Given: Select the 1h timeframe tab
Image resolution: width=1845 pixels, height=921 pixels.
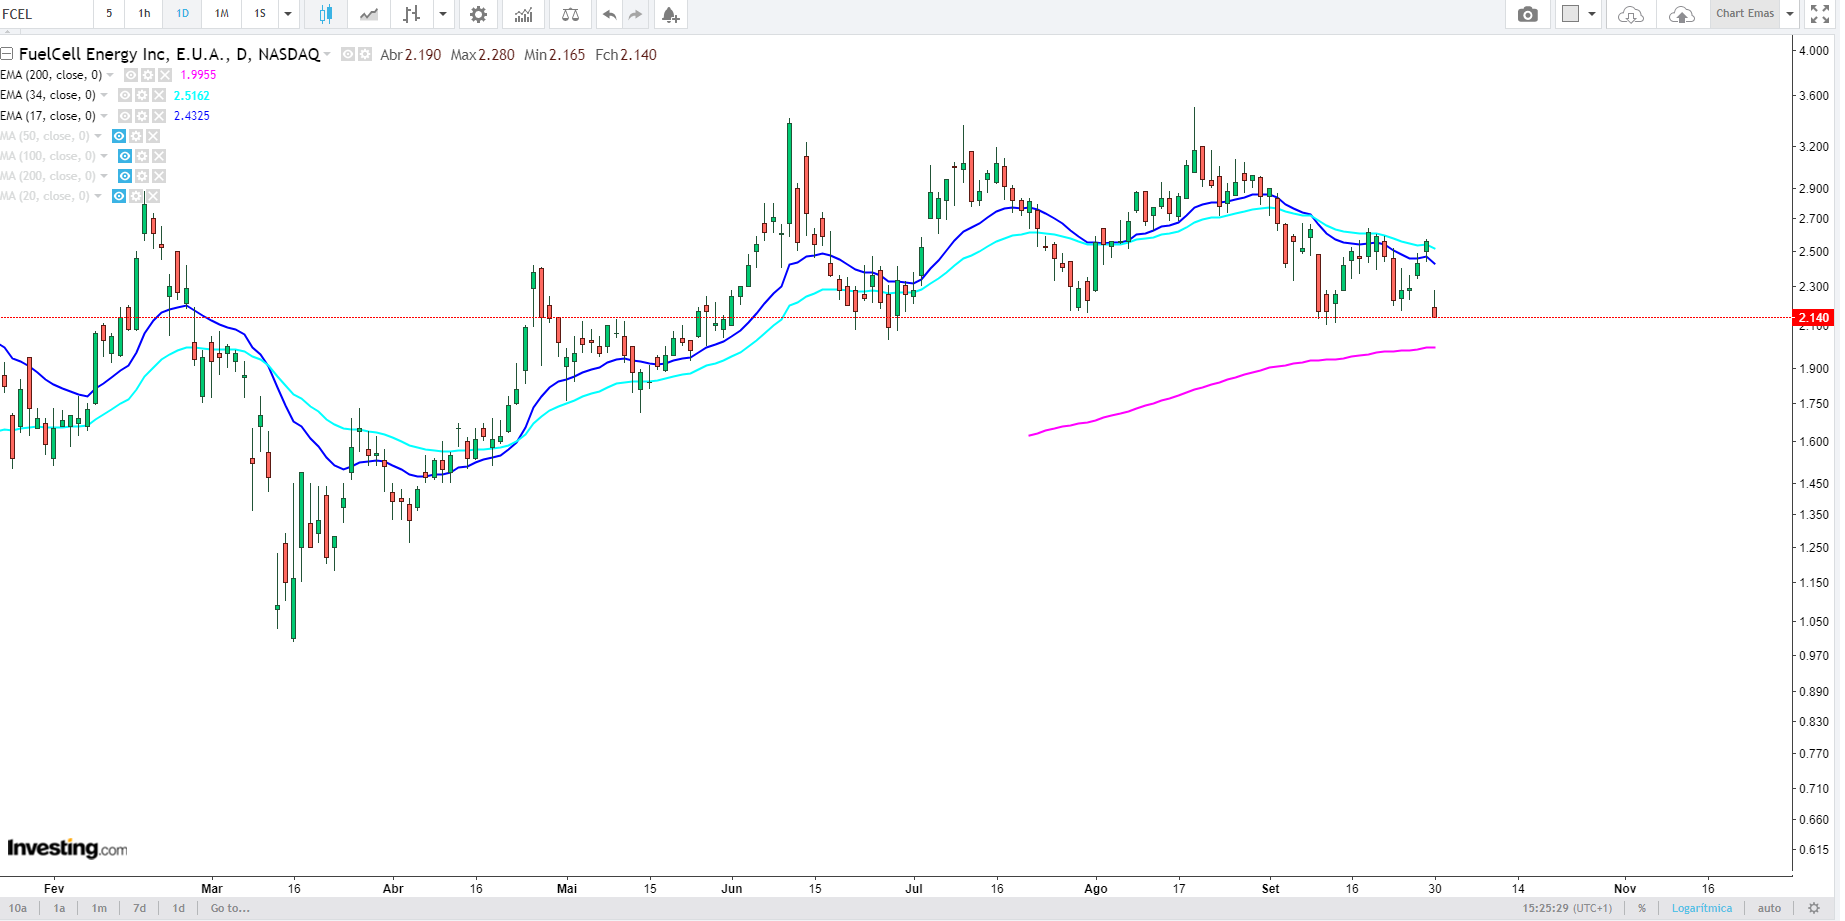Looking at the screenshot, I should point(144,14).
